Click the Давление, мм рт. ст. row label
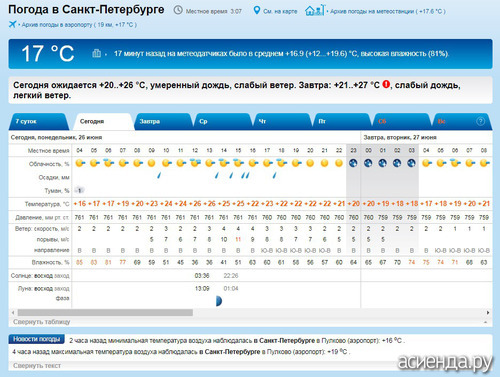This screenshot has width=500, height=377. point(42,218)
